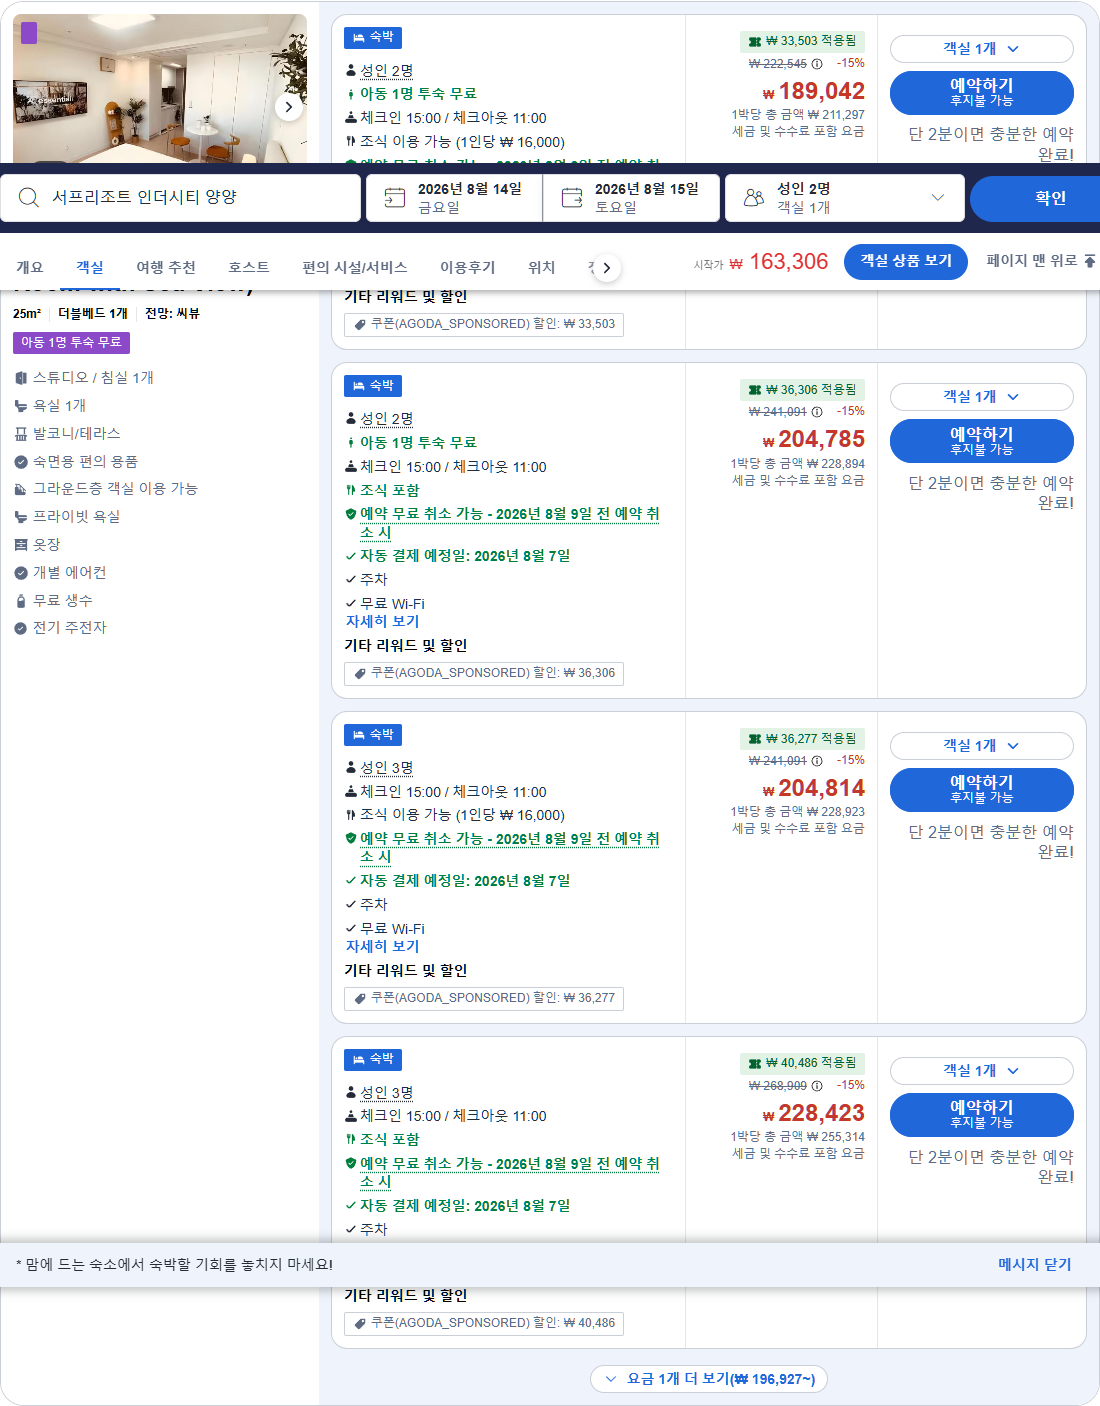Open check-in date 2026년 8월 14일

pos(454,198)
